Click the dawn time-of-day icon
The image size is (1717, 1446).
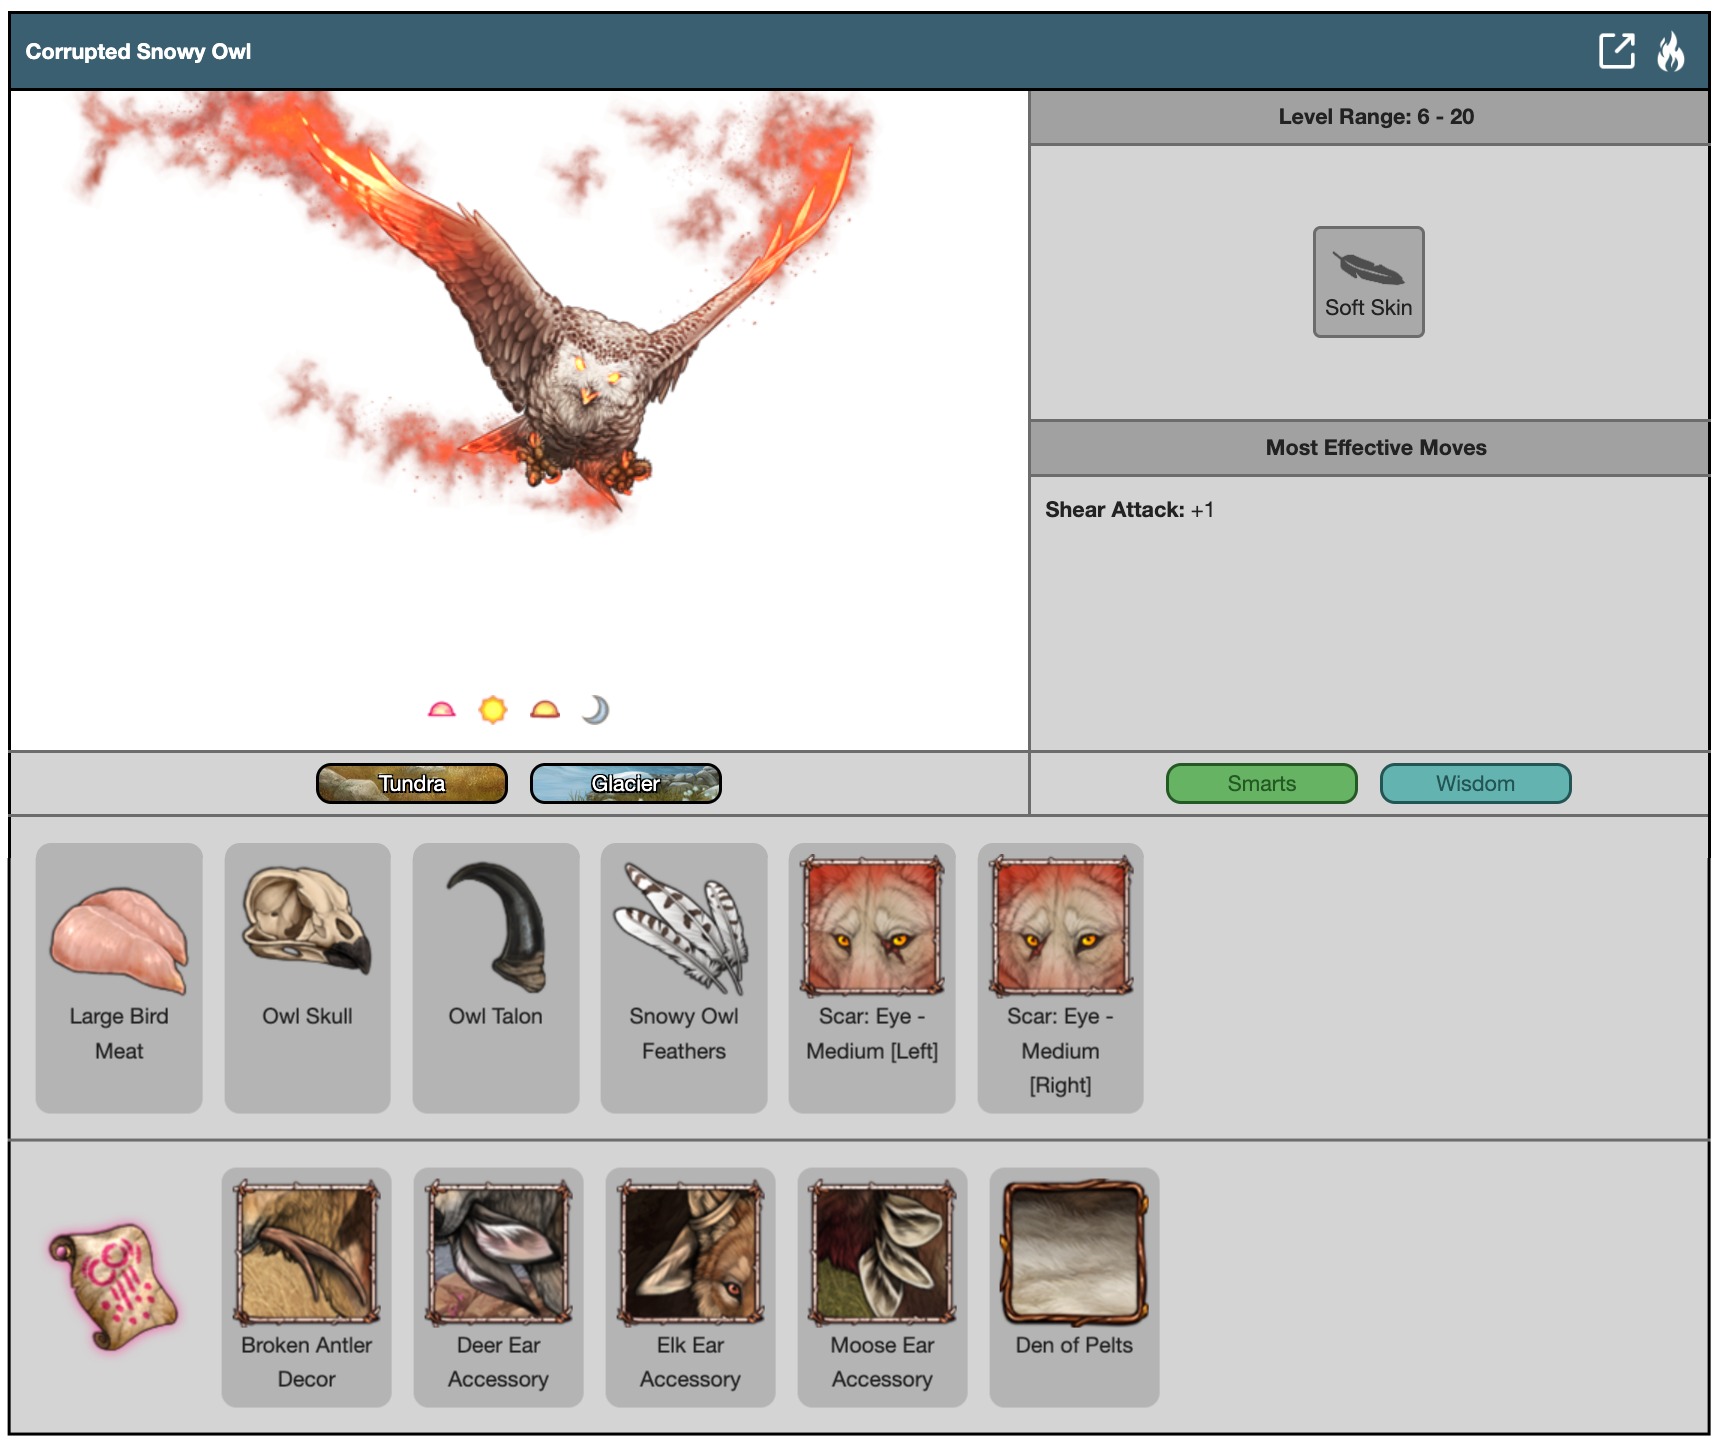click(441, 710)
